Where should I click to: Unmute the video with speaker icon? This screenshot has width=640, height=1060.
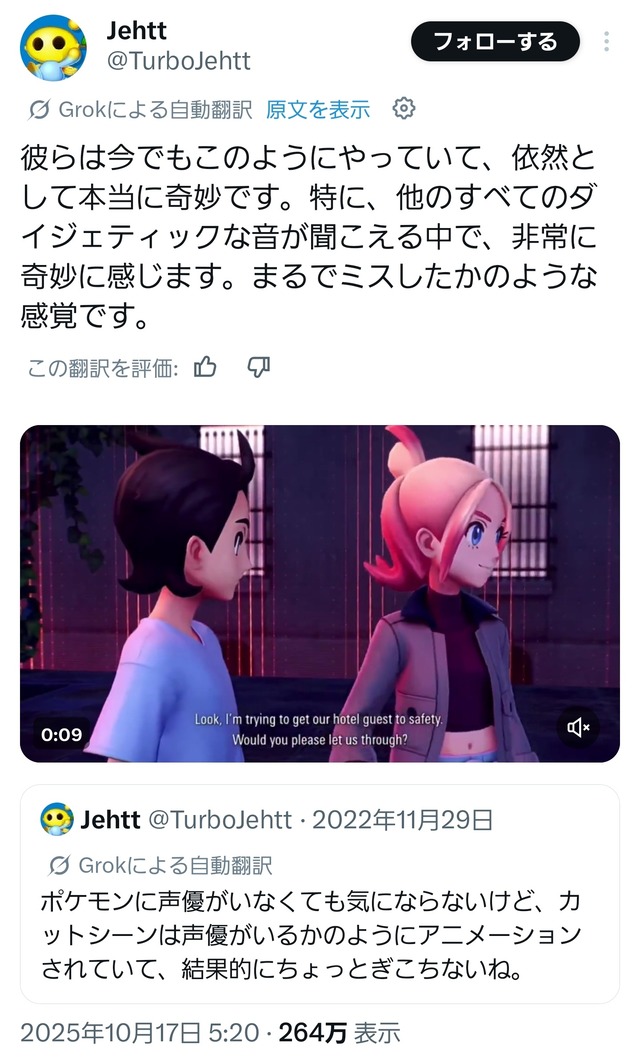tap(579, 727)
